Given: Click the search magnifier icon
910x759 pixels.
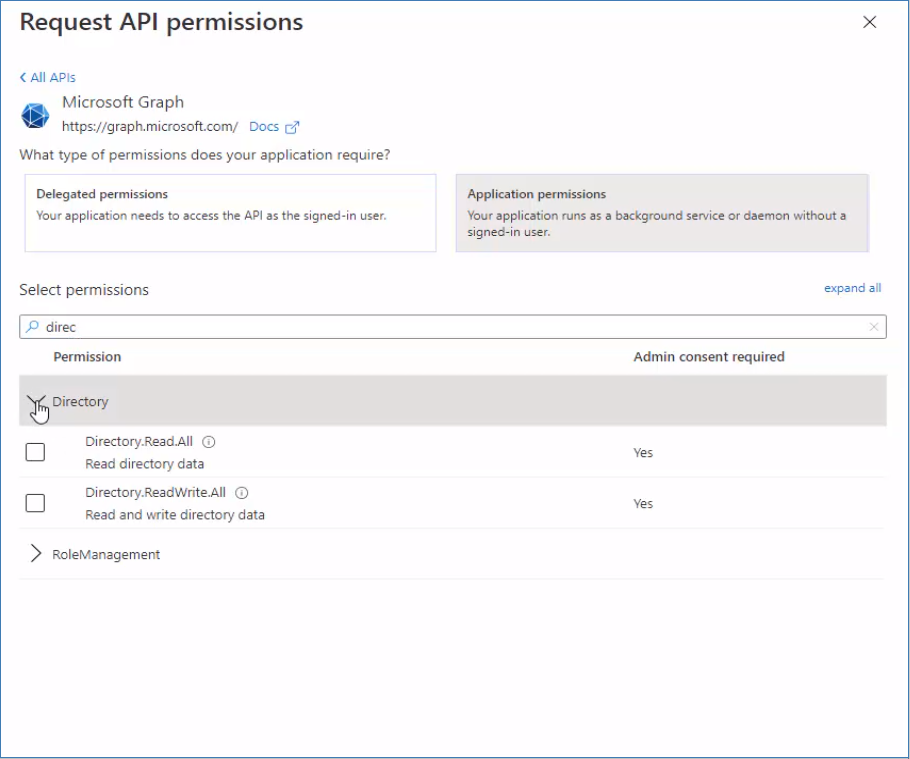Looking at the screenshot, I should pyautogui.click(x=33, y=327).
